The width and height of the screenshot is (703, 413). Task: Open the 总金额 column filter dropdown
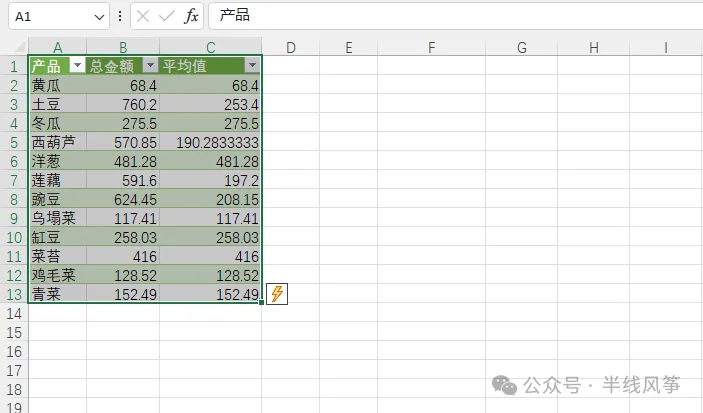click(150, 65)
